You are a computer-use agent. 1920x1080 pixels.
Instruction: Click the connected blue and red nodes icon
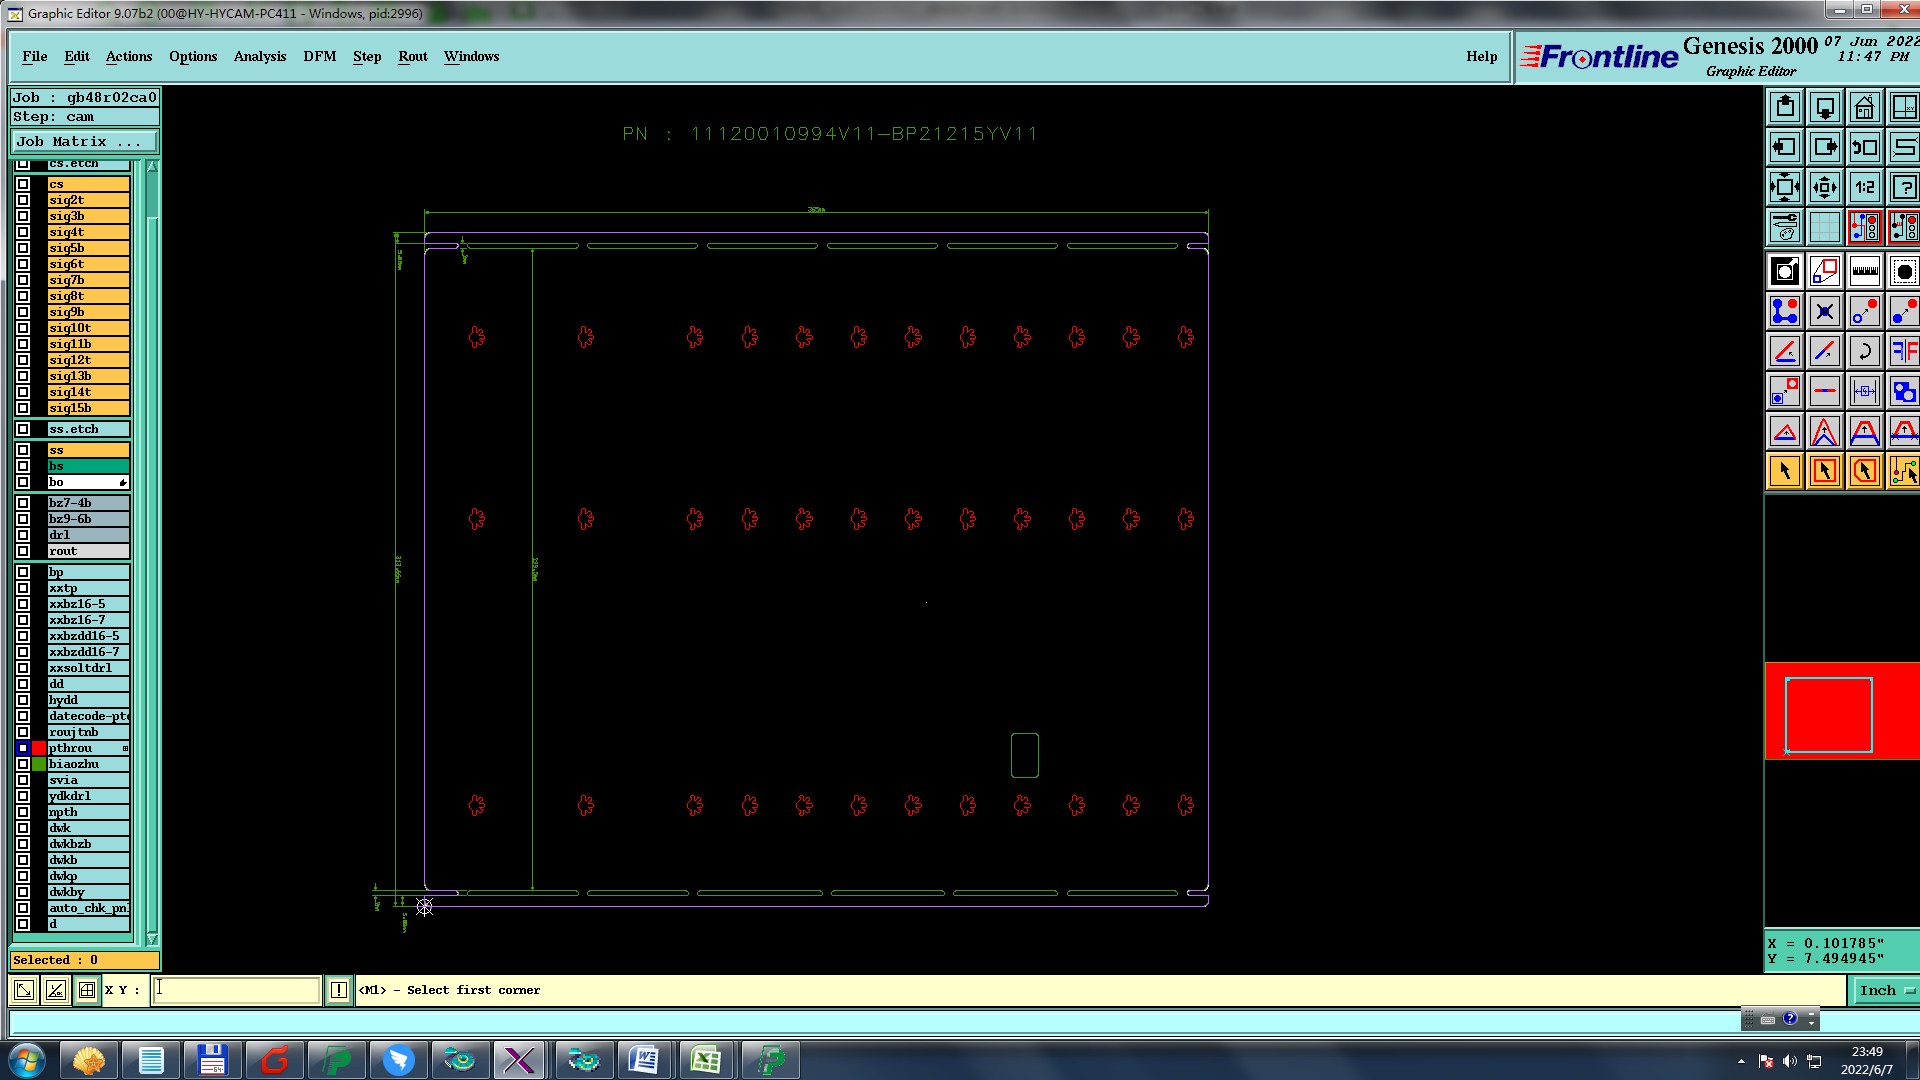tap(1785, 311)
